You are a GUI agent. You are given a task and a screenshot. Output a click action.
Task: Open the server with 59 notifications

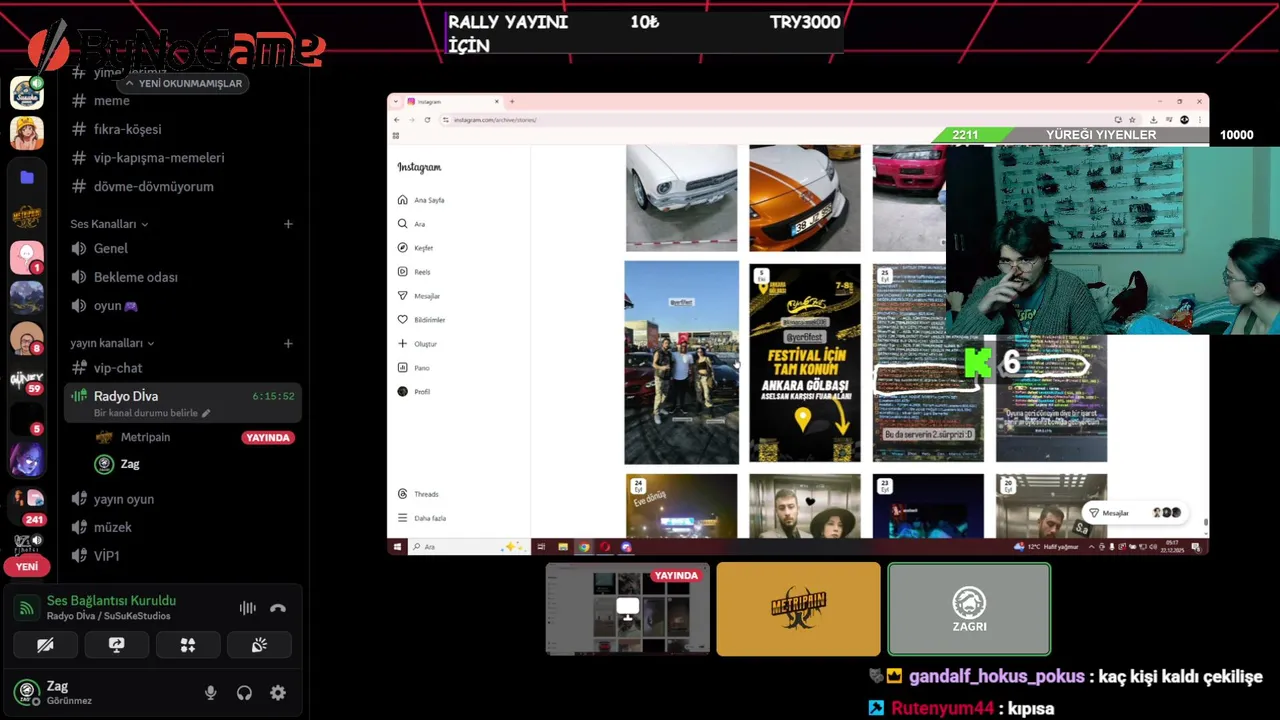coord(27,378)
